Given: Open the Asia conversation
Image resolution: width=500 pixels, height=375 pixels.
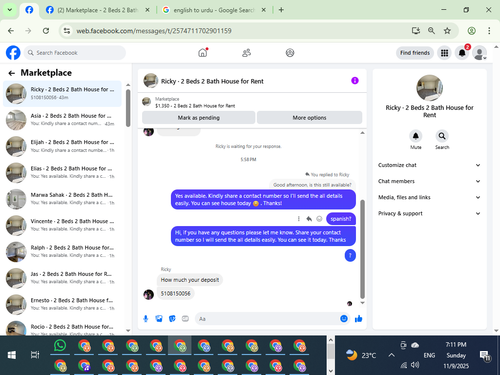Looking at the screenshot, I should 62,120.
